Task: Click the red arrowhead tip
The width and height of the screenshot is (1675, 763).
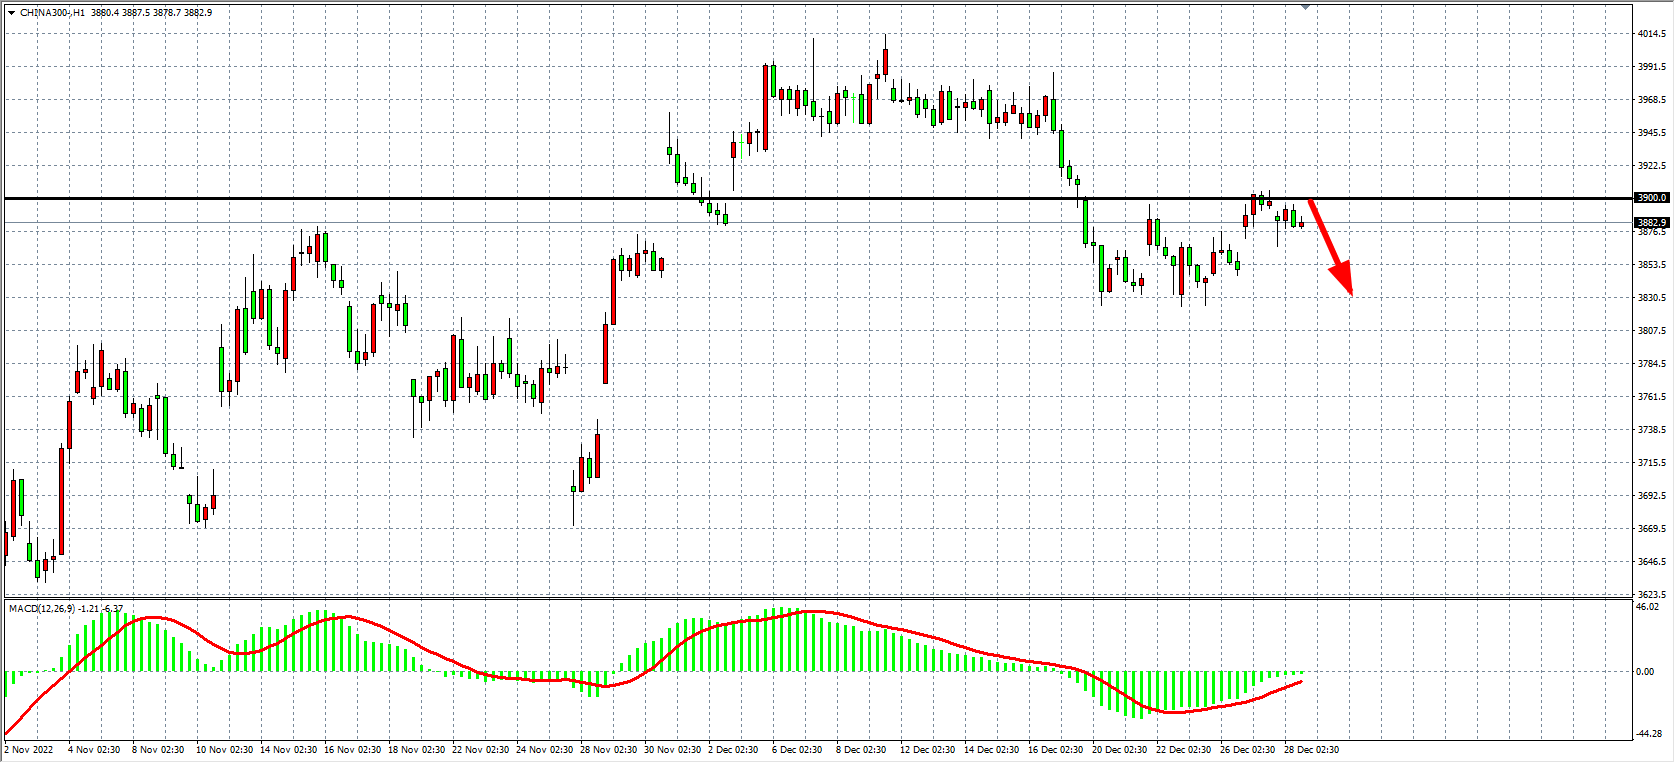Action: click(1351, 293)
